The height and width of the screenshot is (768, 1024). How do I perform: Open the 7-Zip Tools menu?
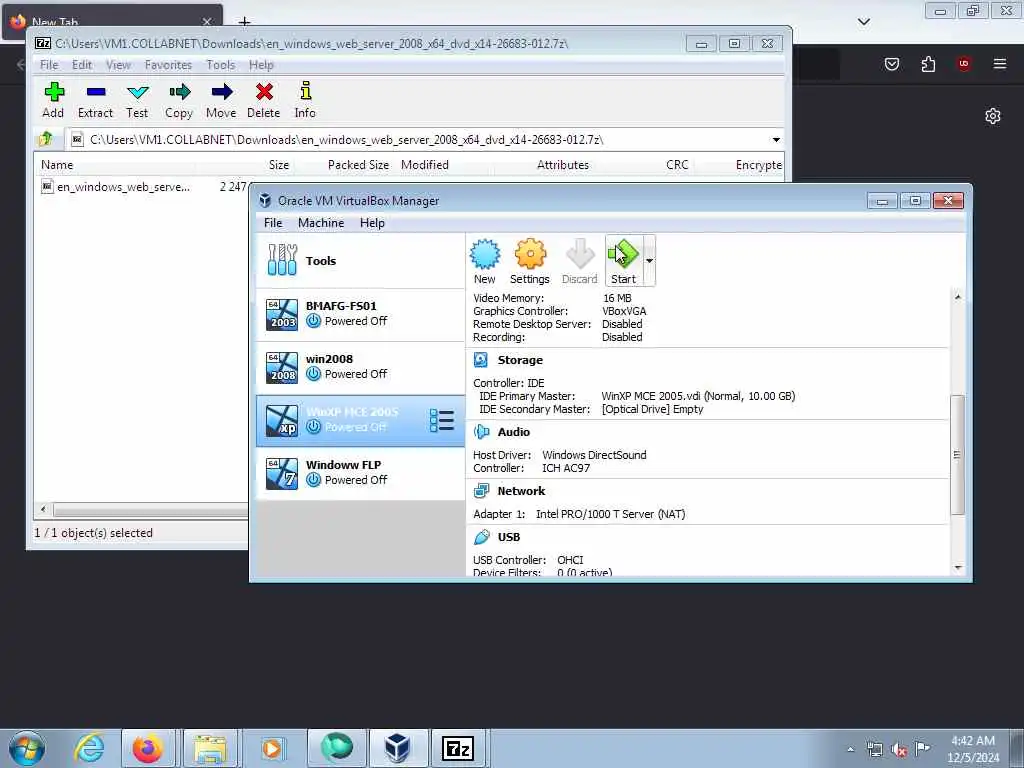pos(221,65)
